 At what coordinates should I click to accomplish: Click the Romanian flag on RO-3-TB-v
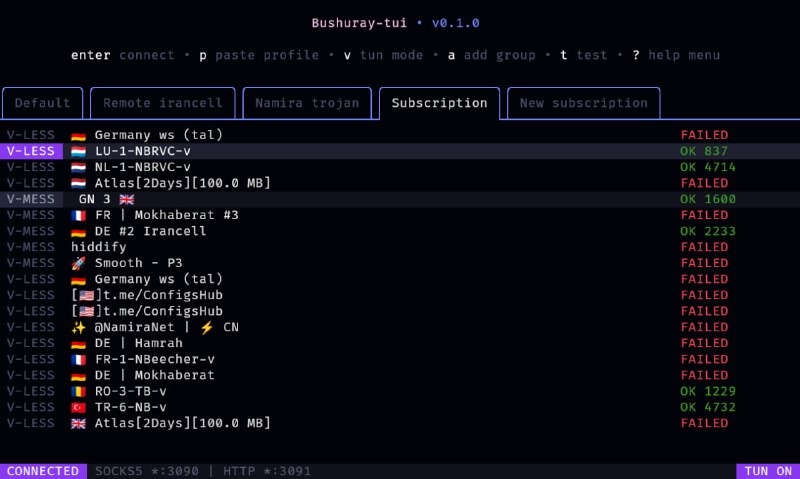[x=78, y=392]
